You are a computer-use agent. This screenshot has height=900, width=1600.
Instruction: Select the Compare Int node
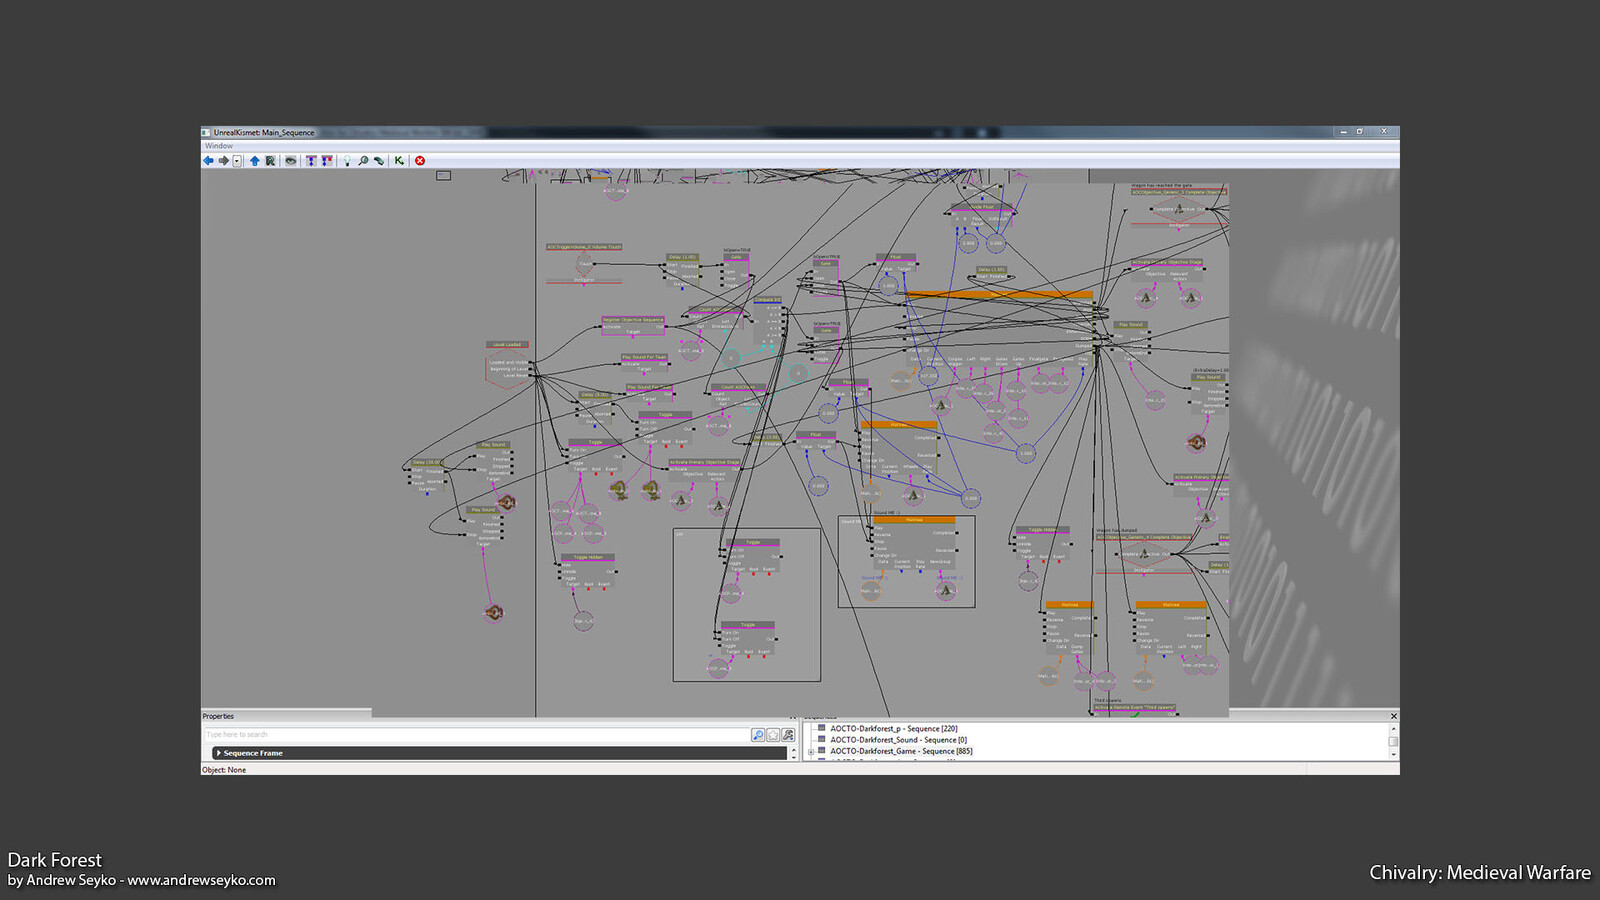pos(768,320)
